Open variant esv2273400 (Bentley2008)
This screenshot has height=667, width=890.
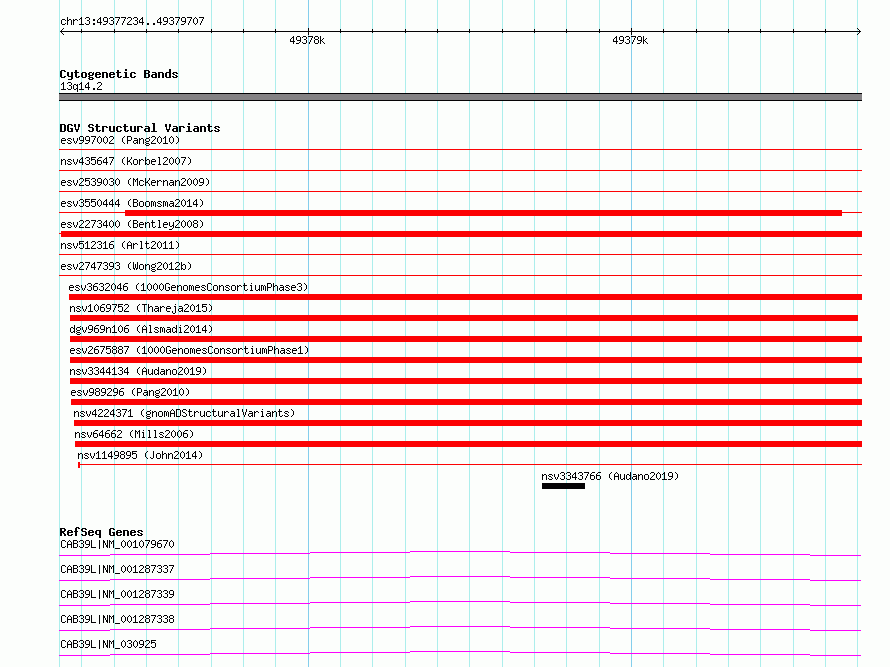coord(132,224)
